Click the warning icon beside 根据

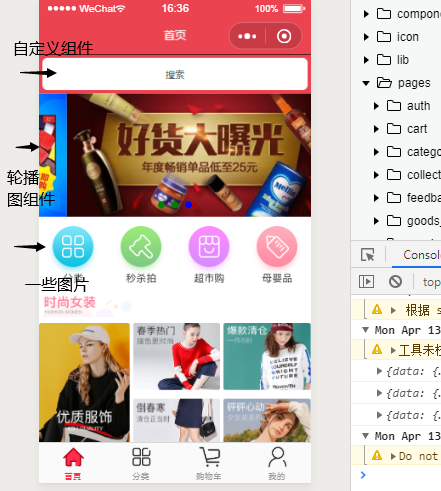click(377, 309)
